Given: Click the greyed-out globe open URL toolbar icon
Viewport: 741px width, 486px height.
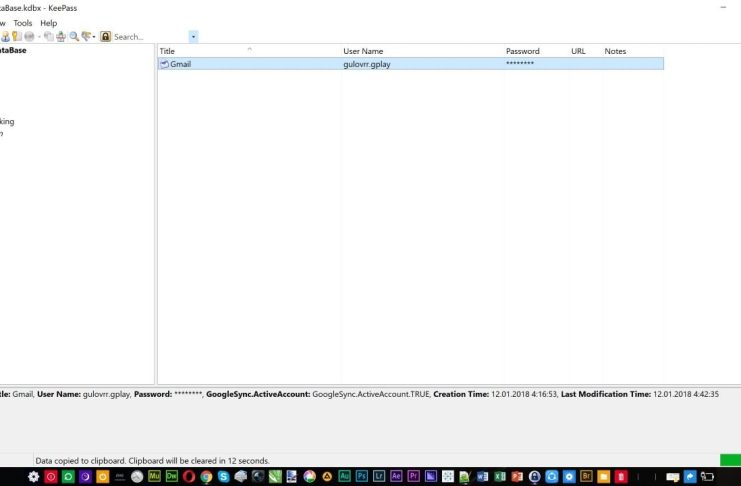Looking at the screenshot, I should pyautogui.click(x=29, y=36).
